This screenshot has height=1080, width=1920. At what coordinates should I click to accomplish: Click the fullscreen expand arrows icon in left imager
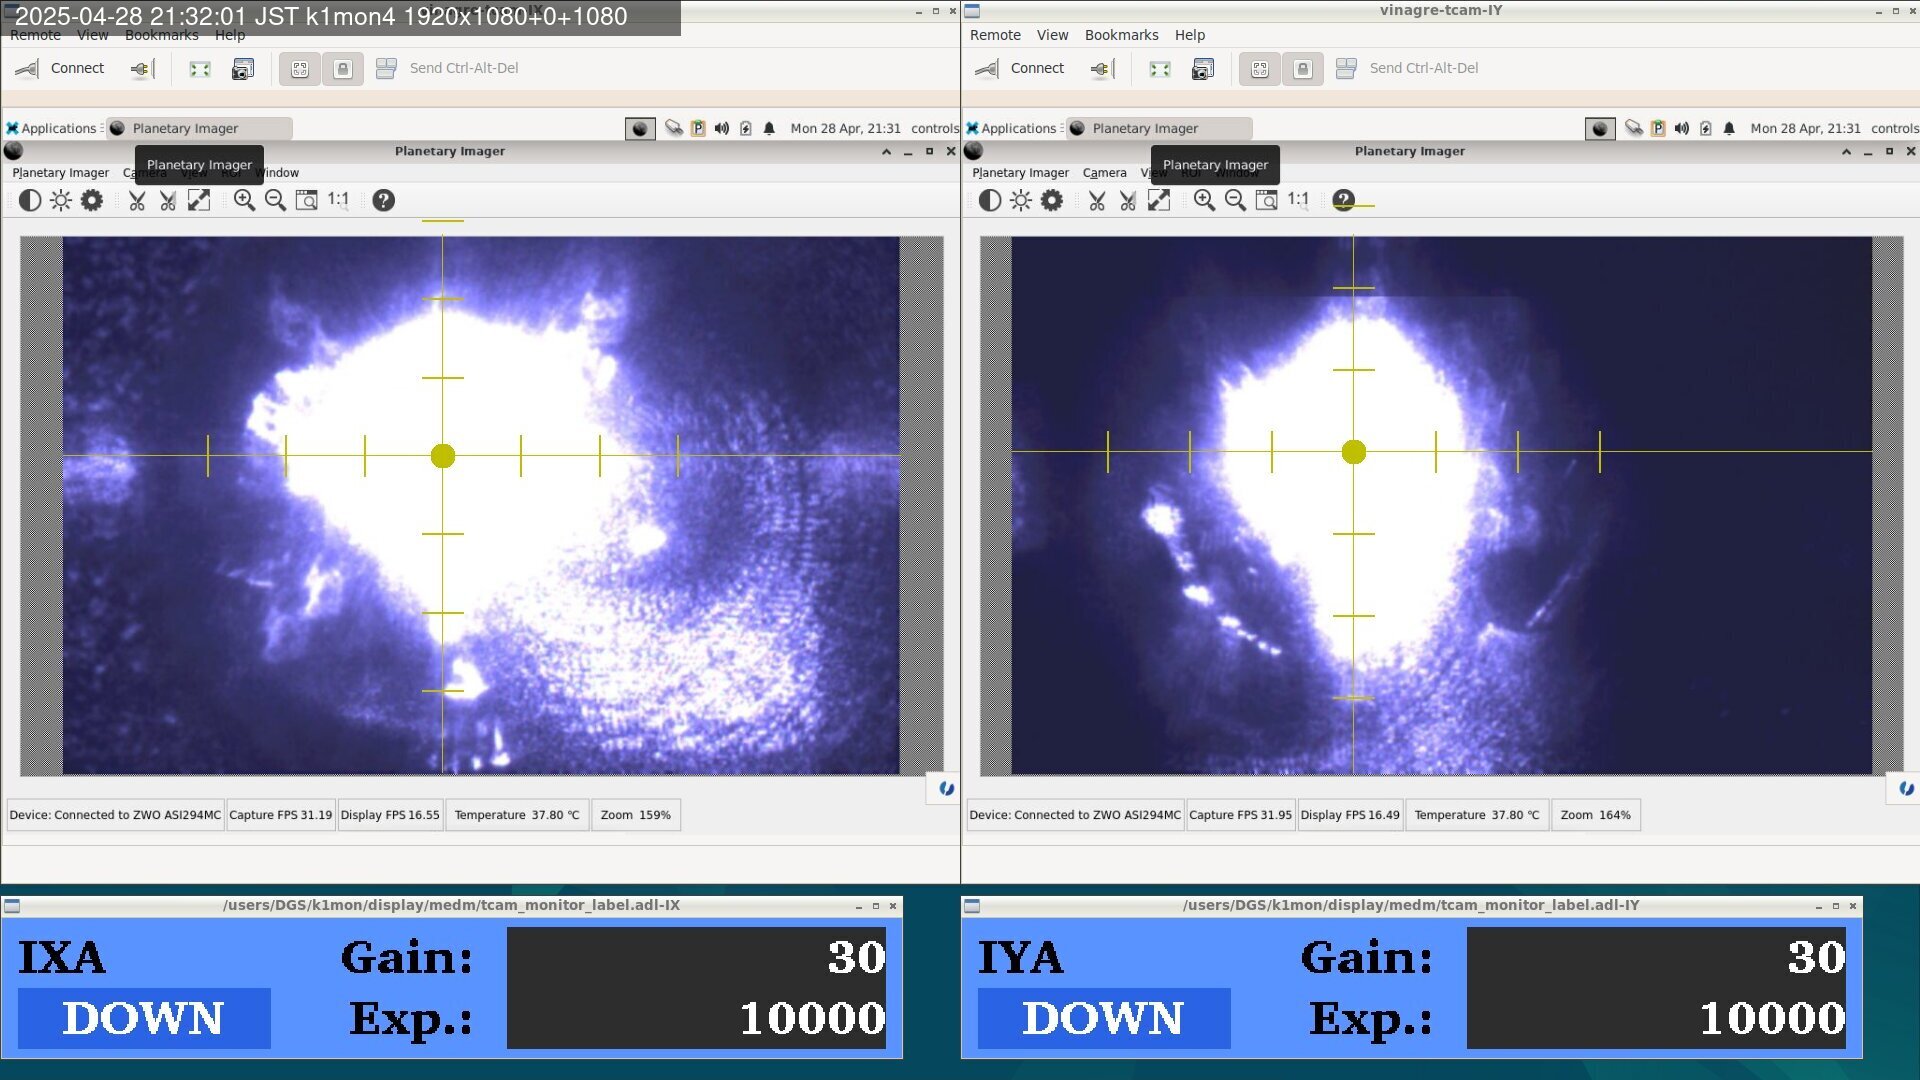point(199,200)
